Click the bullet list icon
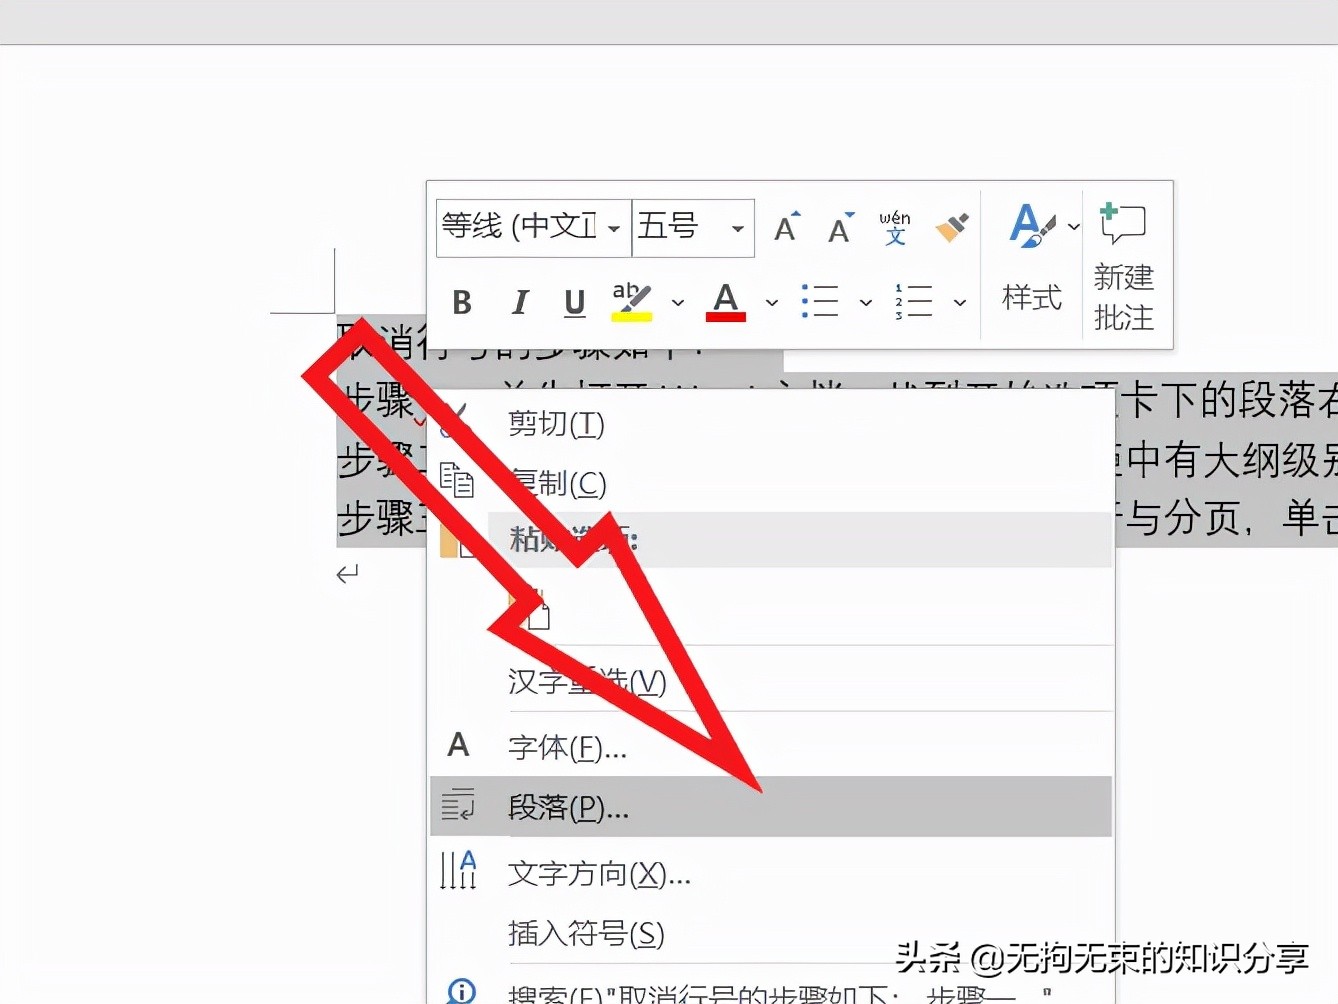Viewport: 1338px width, 1004px height. click(820, 302)
